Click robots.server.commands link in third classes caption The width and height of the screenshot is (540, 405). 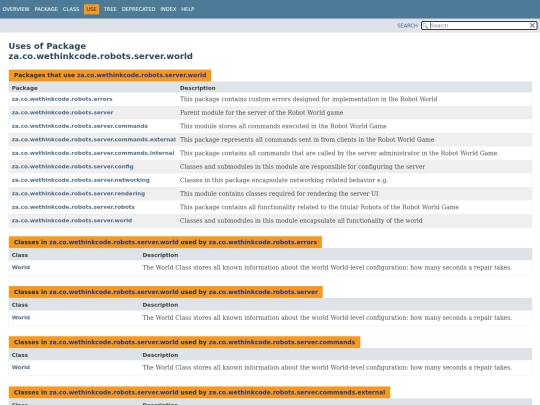pos(282,342)
